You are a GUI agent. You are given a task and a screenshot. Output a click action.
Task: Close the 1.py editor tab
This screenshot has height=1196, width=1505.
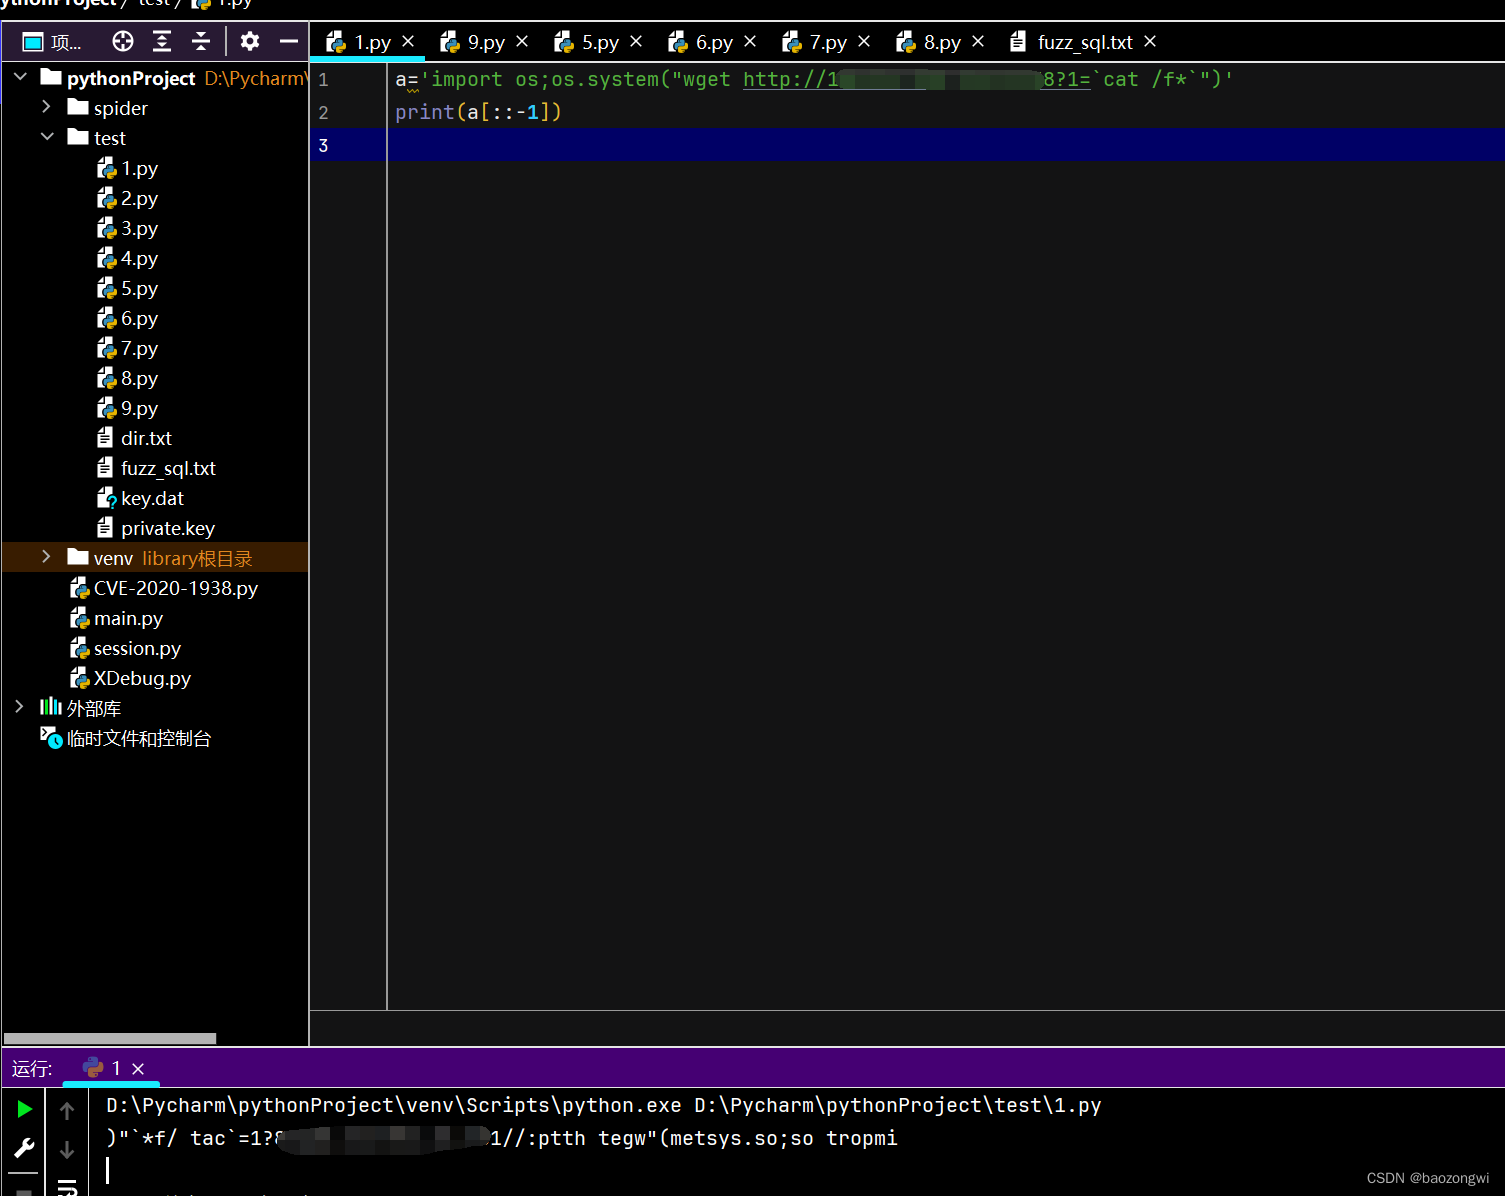click(408, 41)
